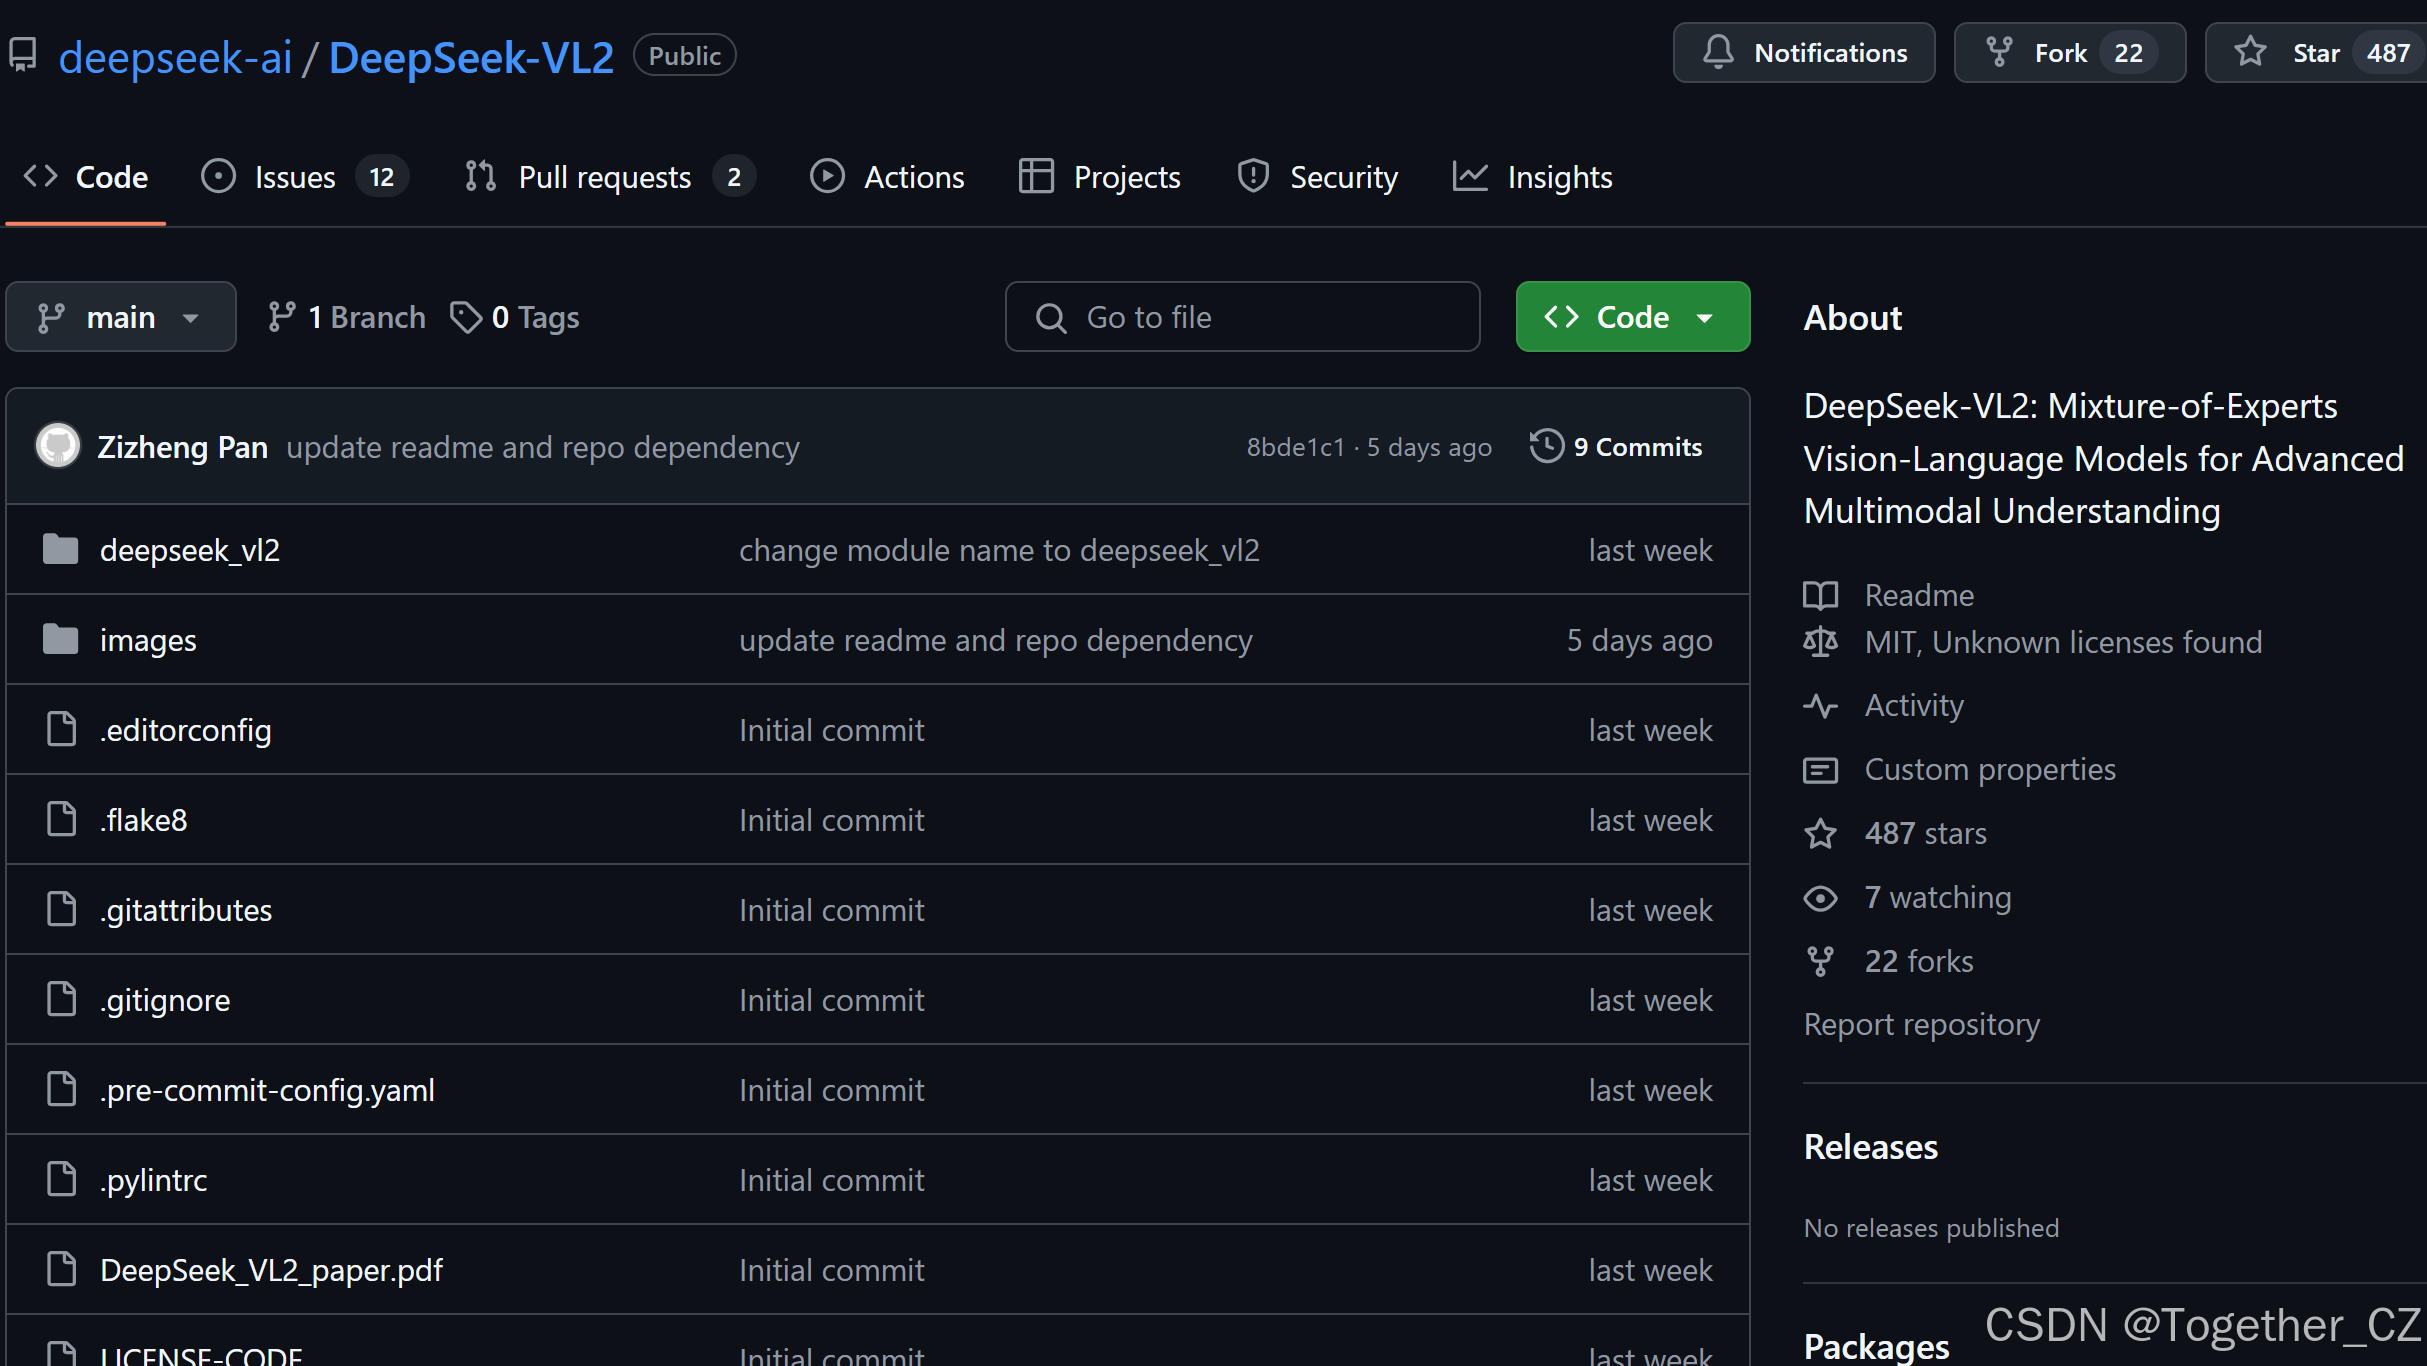
Task: Open DeepSeek_VL2_paper.pdf file
Action: click(x=271, y=1270)
